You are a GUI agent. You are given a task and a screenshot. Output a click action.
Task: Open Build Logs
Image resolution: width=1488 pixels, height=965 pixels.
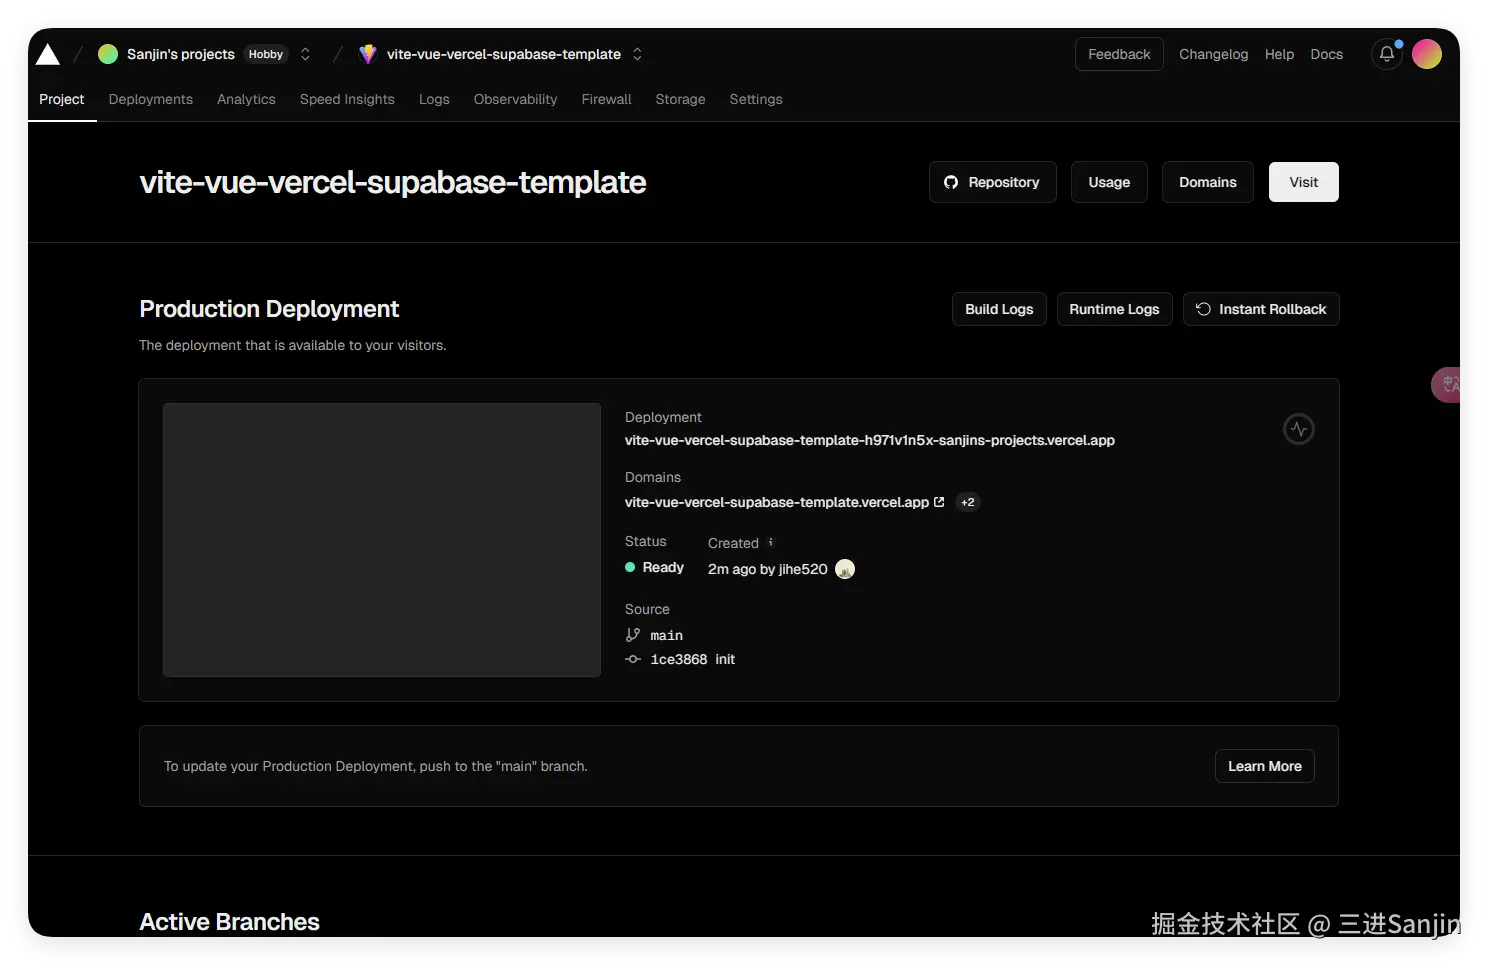click(999, 309)
